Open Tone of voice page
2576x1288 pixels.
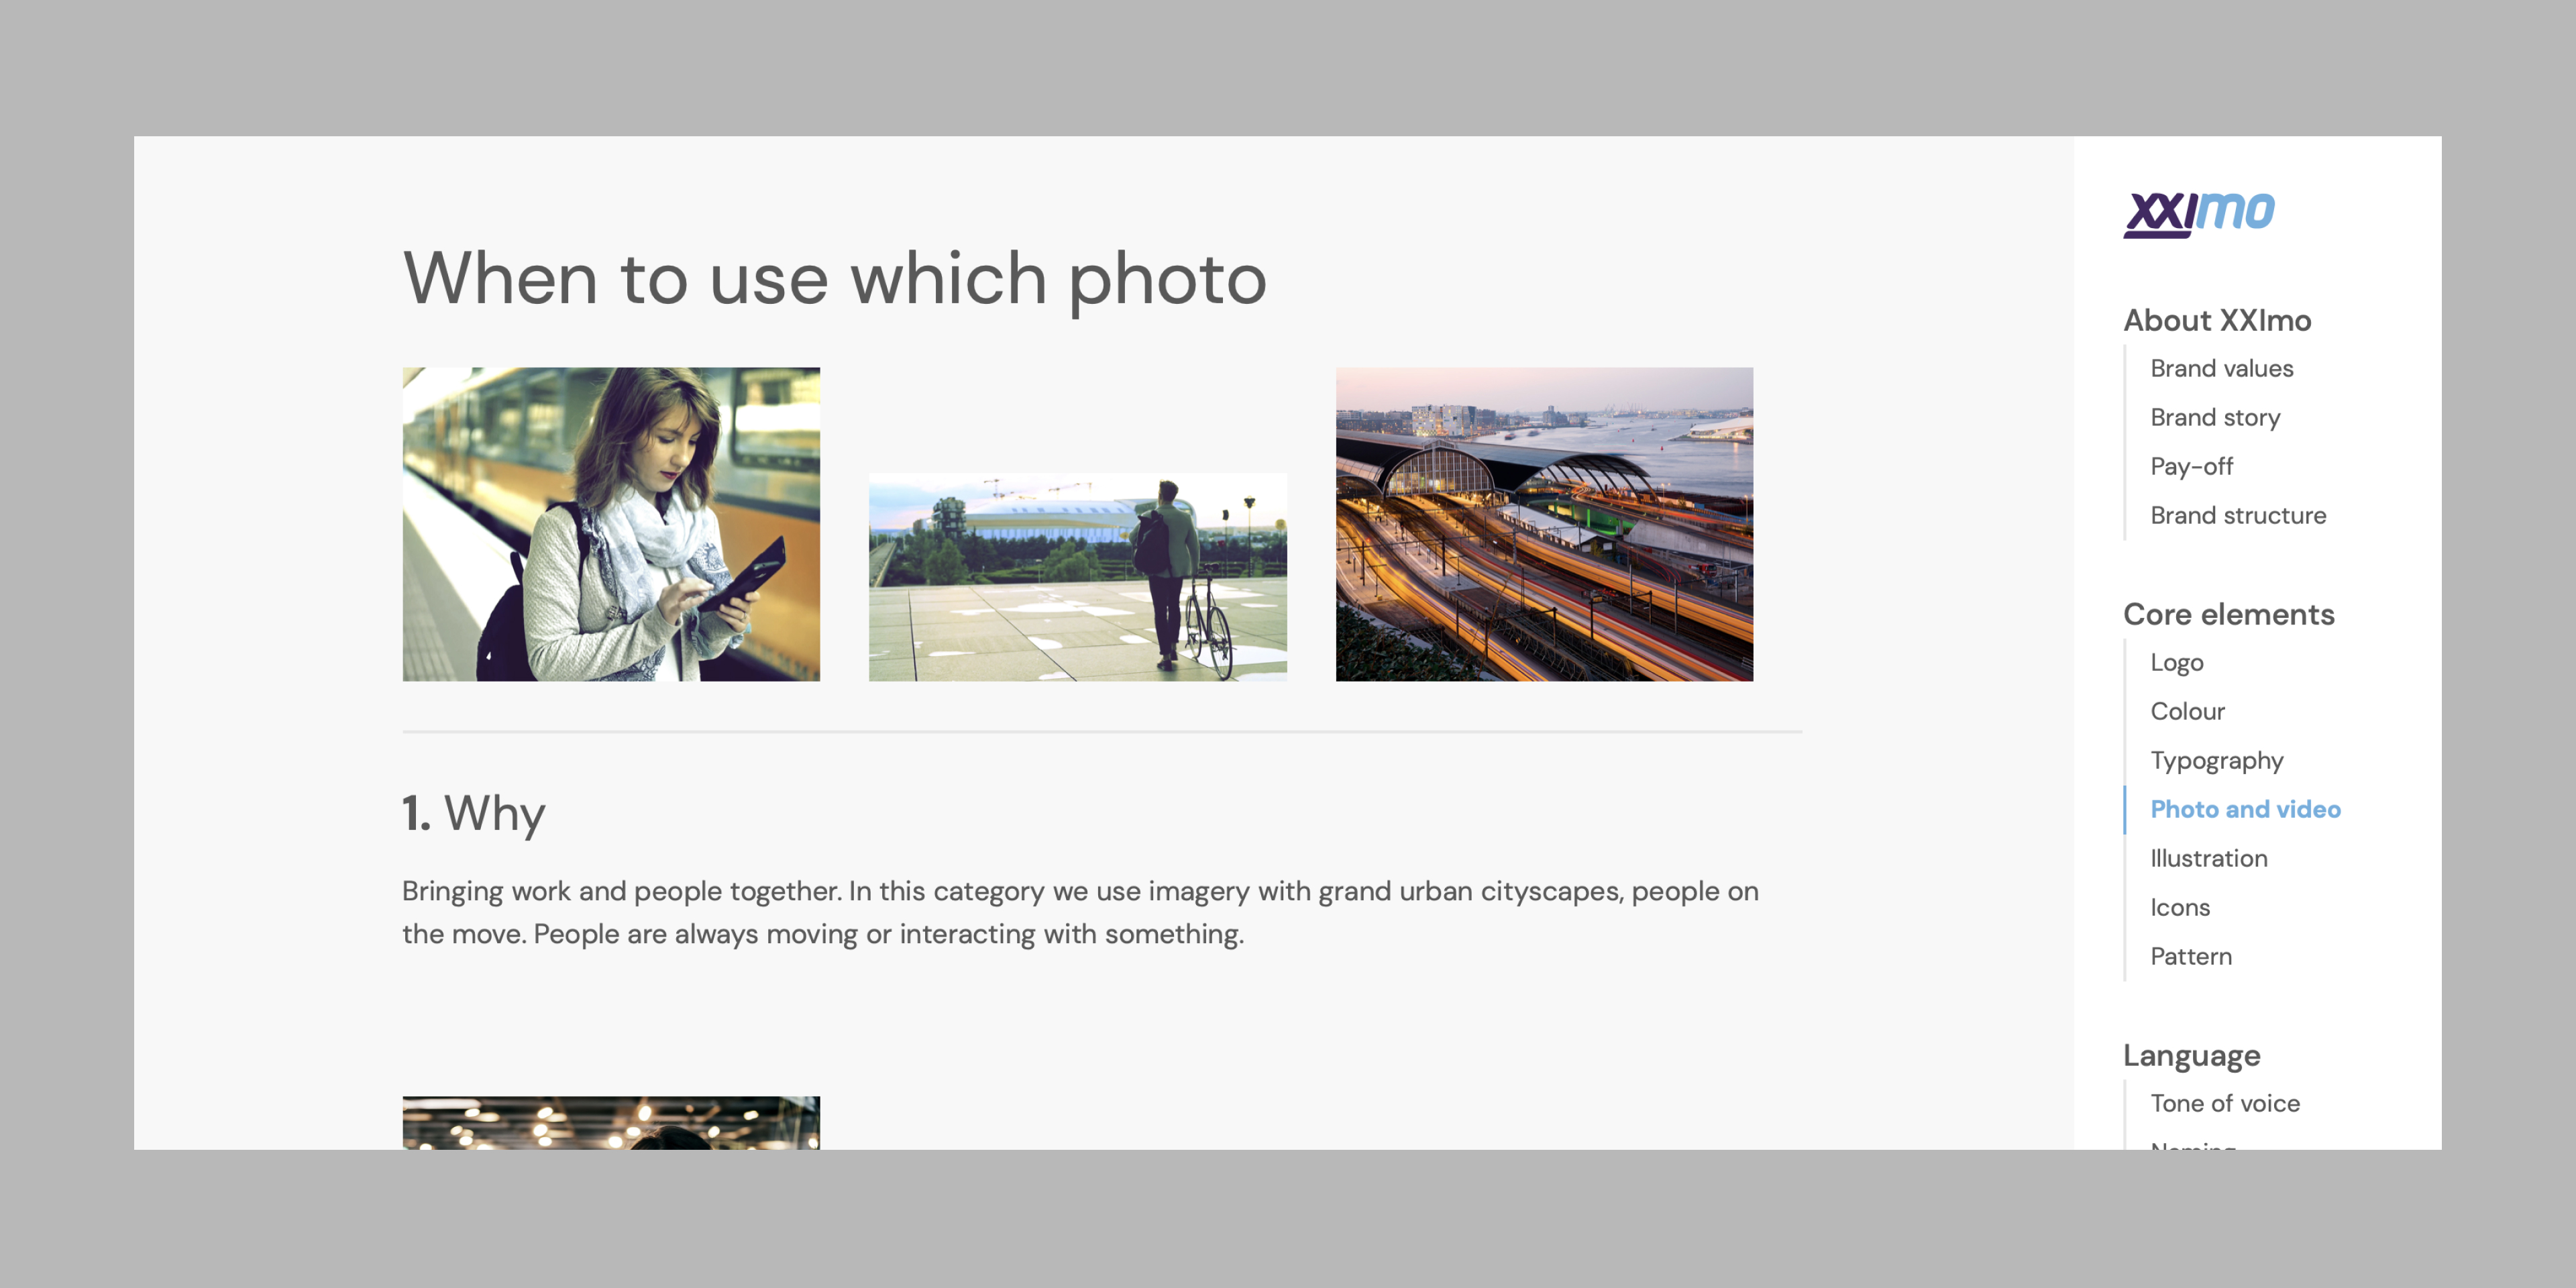click(x=2225, y=1103)
